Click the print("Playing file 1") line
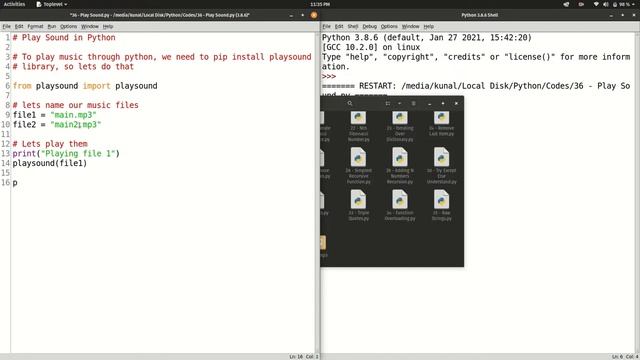 coord(66,153)
